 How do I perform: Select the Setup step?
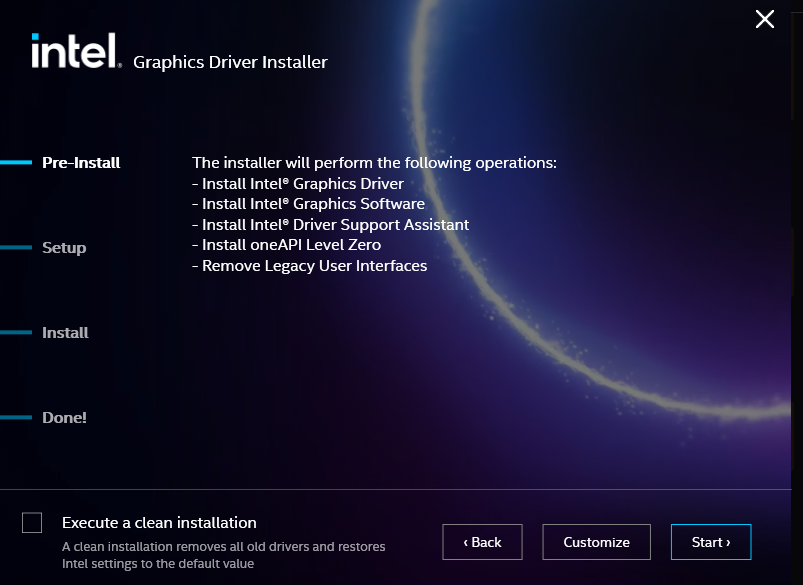coord(64,248)
